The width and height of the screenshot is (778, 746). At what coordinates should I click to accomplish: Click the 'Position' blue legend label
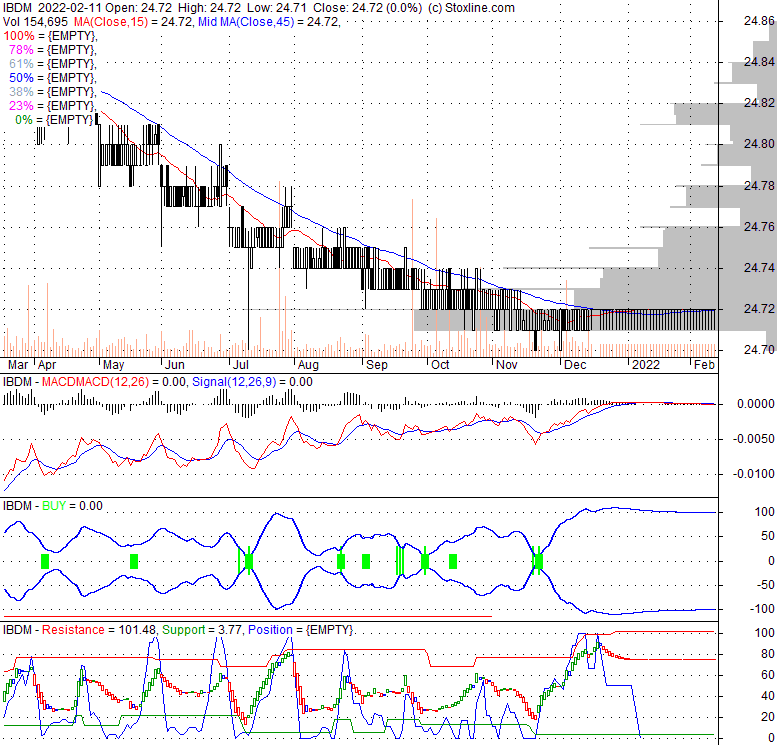tap(270, 630)
